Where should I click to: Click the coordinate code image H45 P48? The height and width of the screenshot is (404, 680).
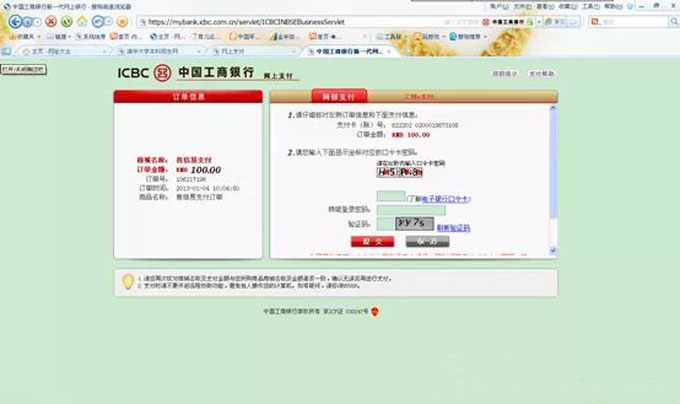point(399,173)
